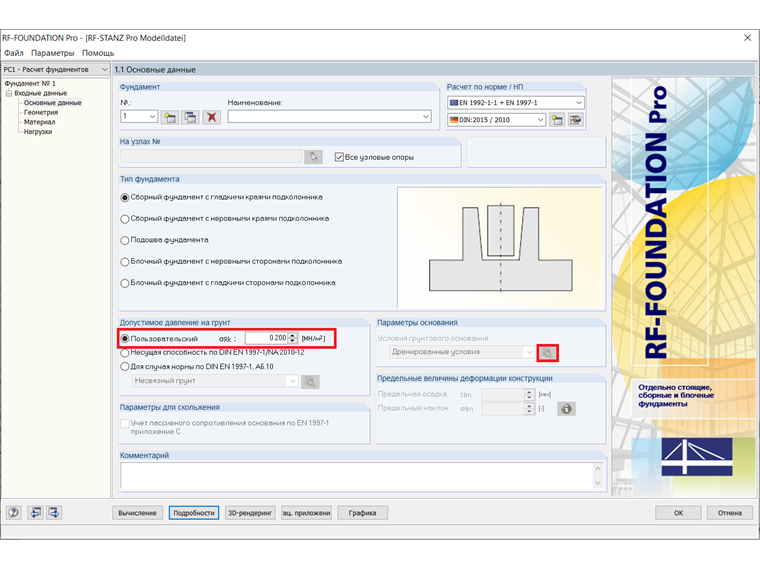Click the new foundation icon
Screen dimensions: 760x570
coord(170,117)
